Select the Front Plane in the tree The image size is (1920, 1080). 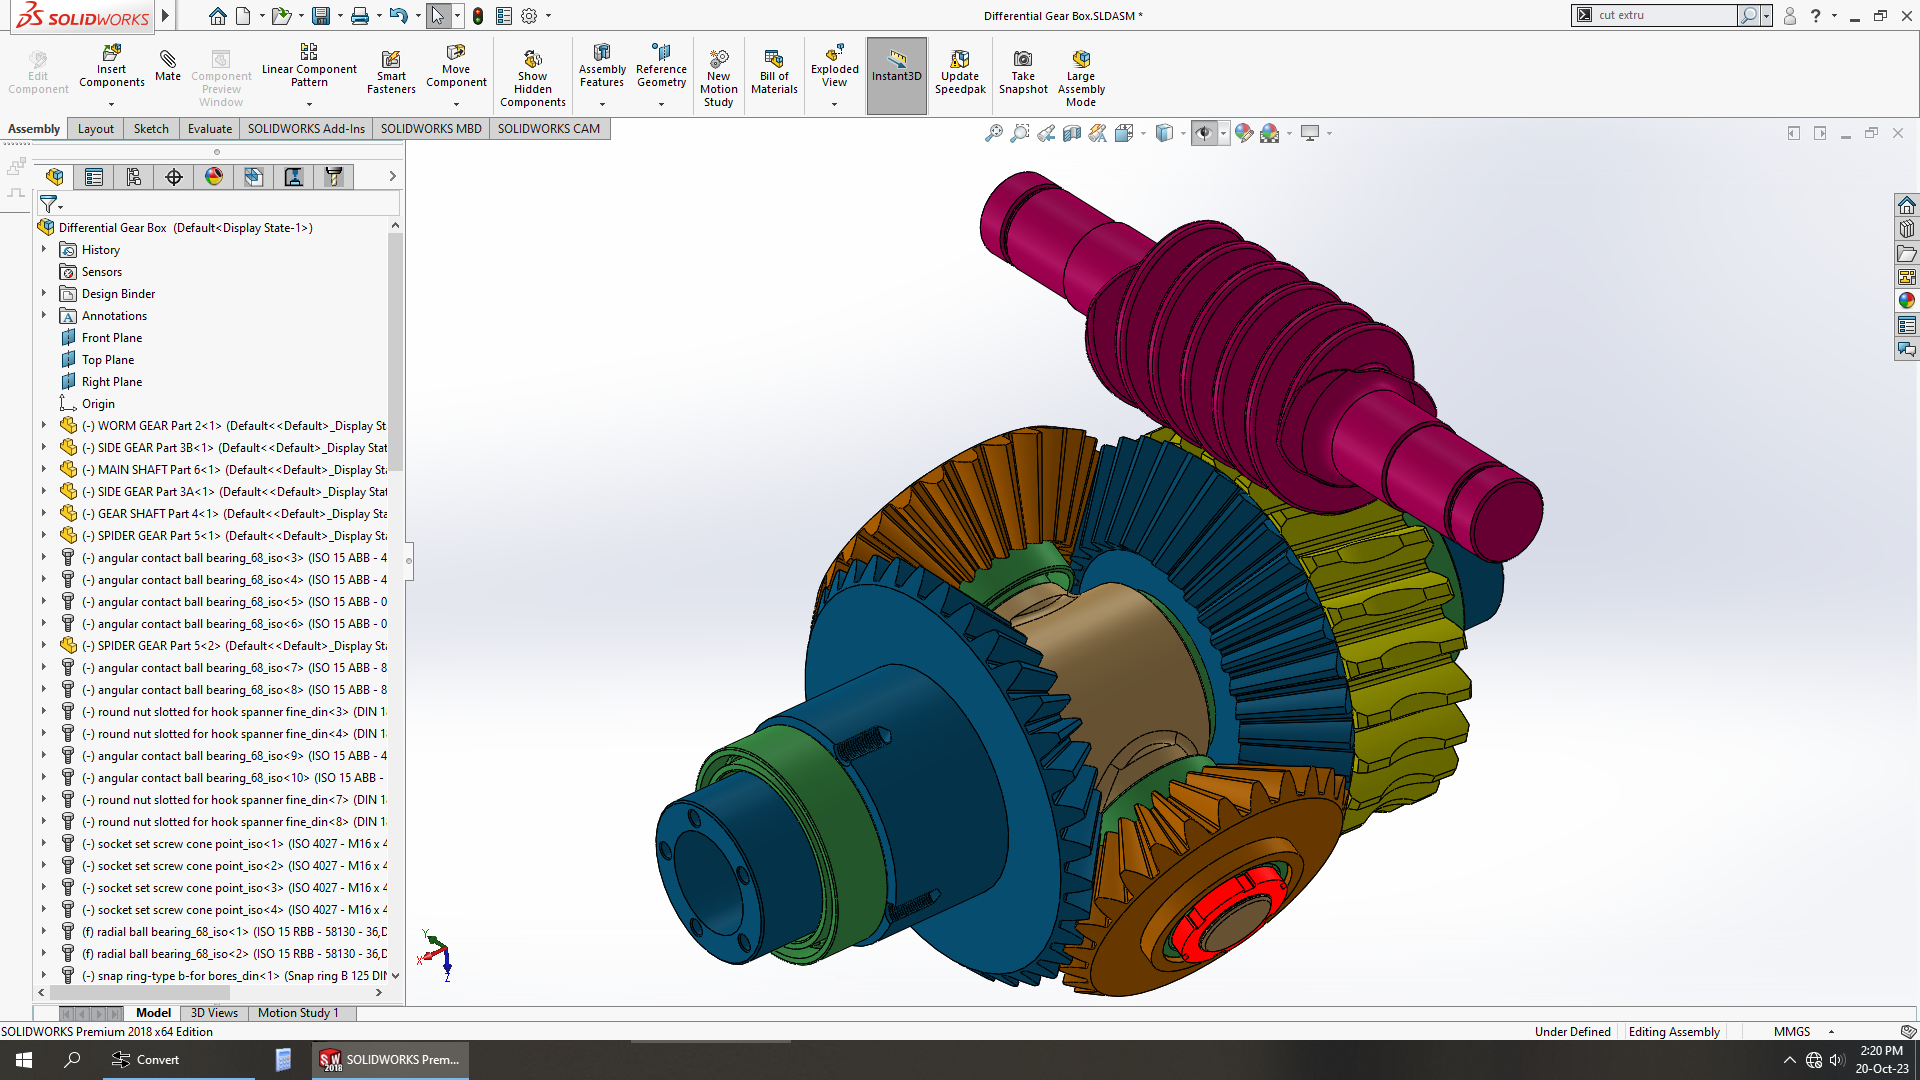coord(112,338)
